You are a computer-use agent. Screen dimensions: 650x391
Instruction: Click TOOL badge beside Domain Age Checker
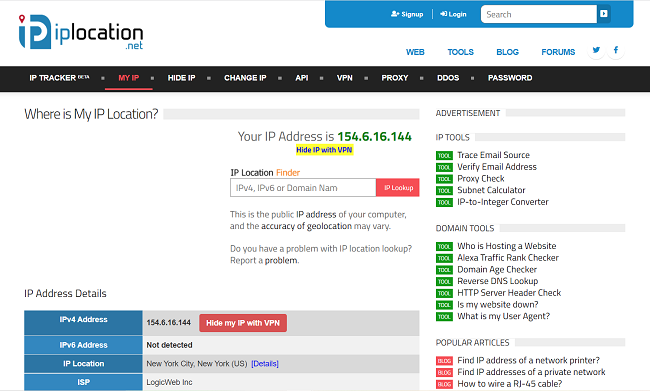click(x=444, y=270)
